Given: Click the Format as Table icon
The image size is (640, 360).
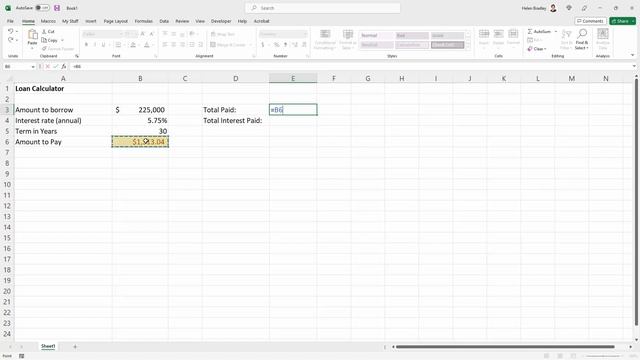Looking at the screenshot, I should [x=348, y=34].
